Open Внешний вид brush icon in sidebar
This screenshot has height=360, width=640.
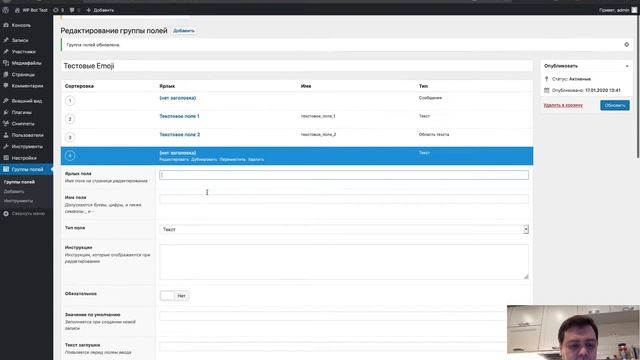click(x=6, y=100)
